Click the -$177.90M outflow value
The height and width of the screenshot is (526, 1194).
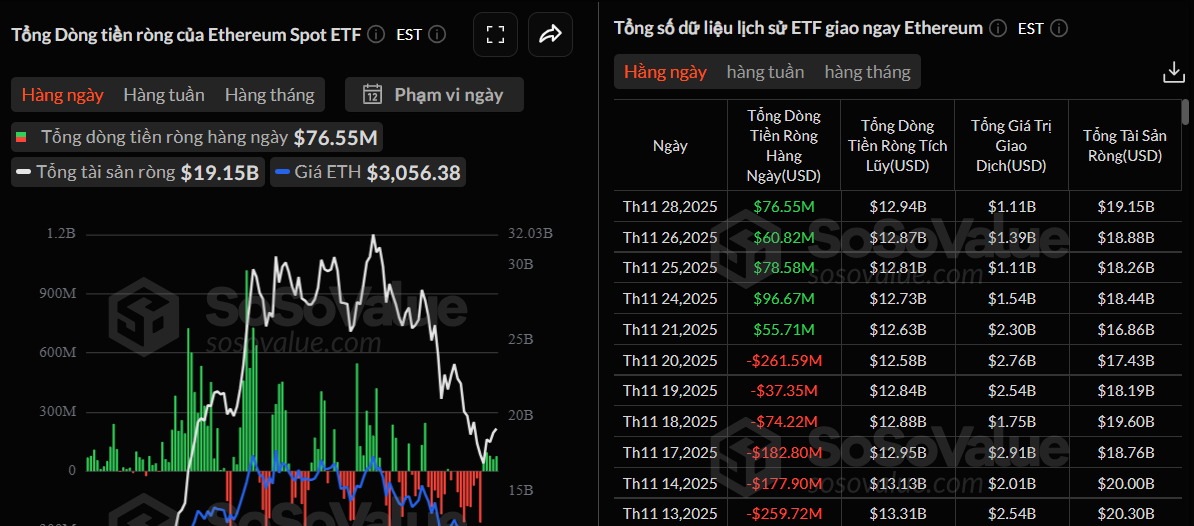click(x=784, y=483)
